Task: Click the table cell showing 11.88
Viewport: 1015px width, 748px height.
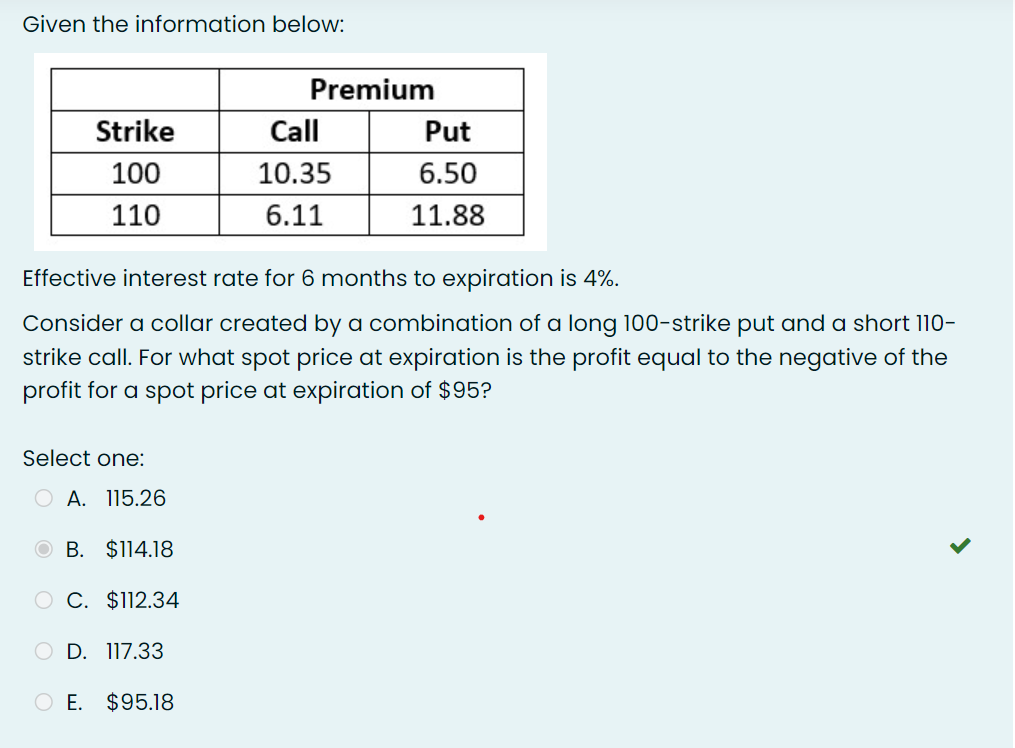Action: [x=447, y=214]
